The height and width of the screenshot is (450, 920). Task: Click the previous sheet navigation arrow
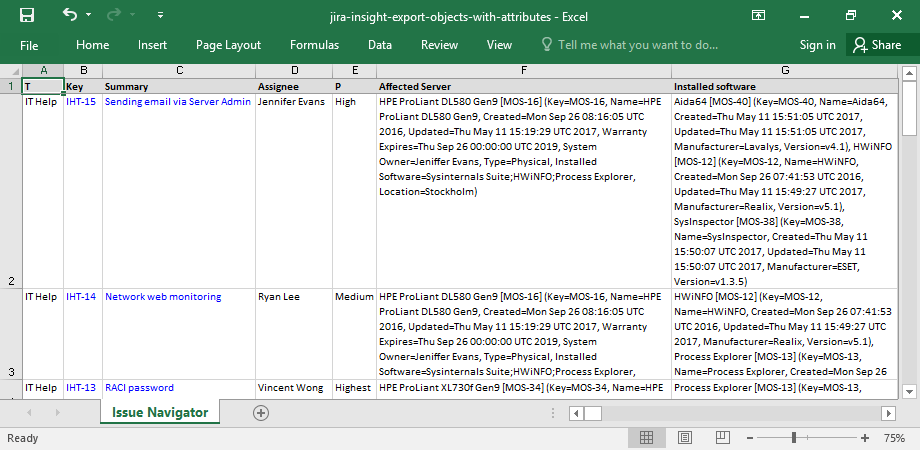[28, 413]
